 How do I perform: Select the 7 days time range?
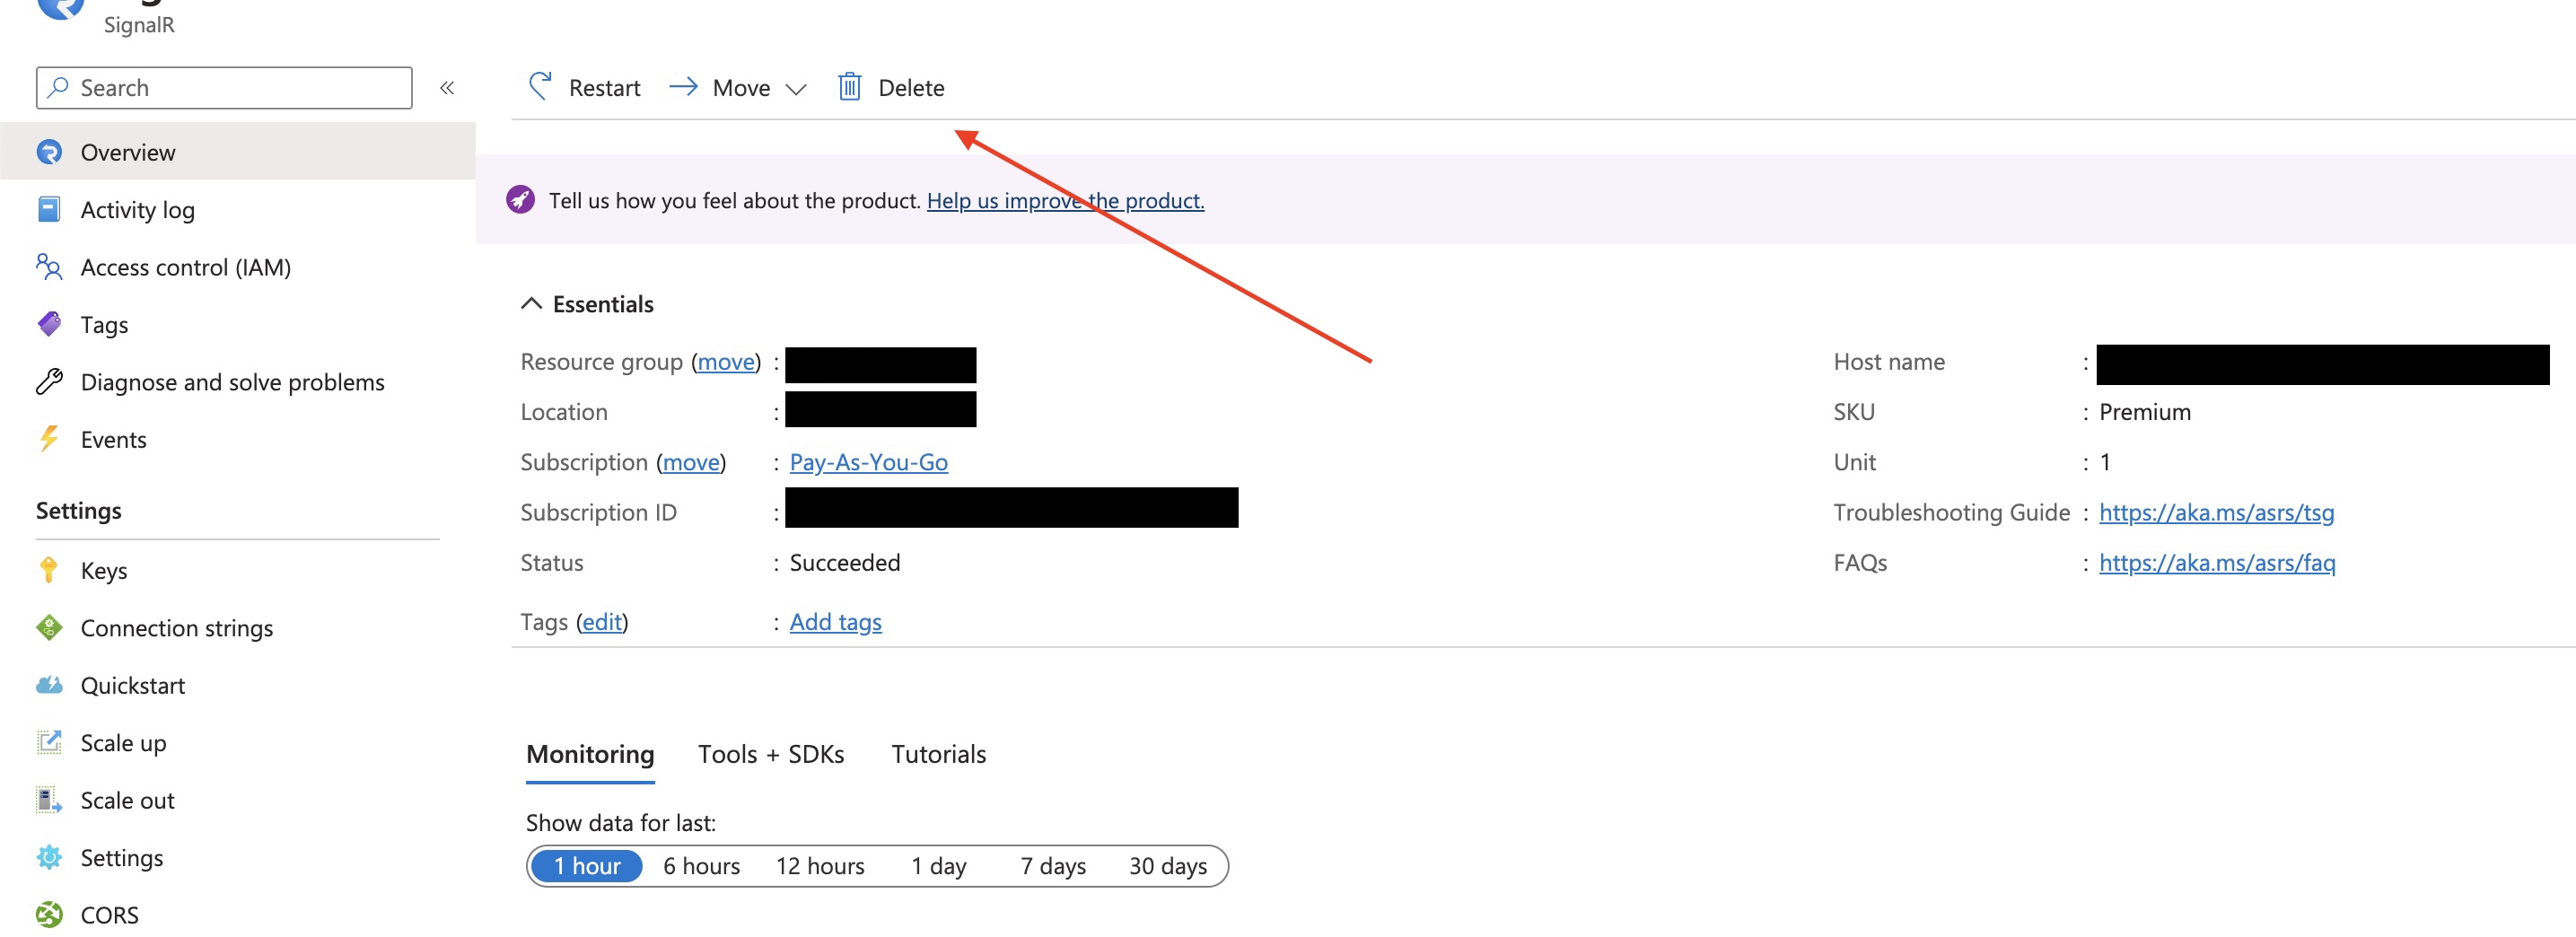pyautogui.click(x=1052, y=866)
